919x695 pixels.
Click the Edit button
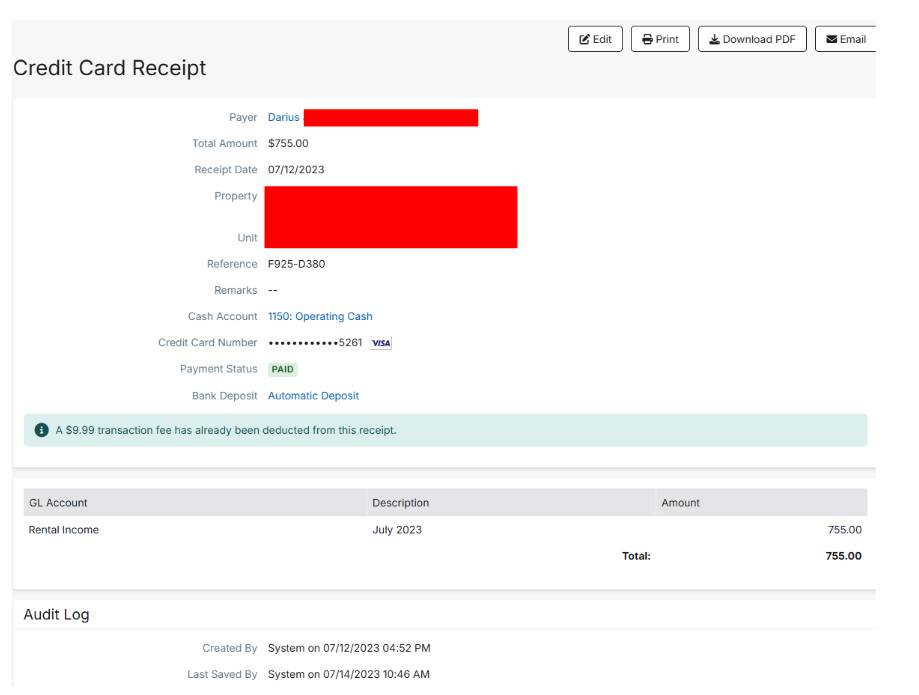point(595,39)
